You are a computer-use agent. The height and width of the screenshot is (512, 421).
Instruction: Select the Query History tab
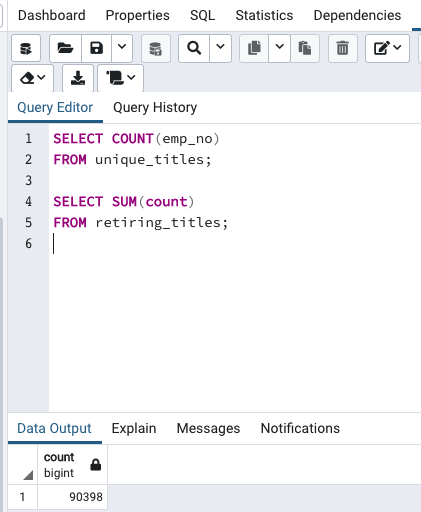pyautogui.click(x=155, y=108)
